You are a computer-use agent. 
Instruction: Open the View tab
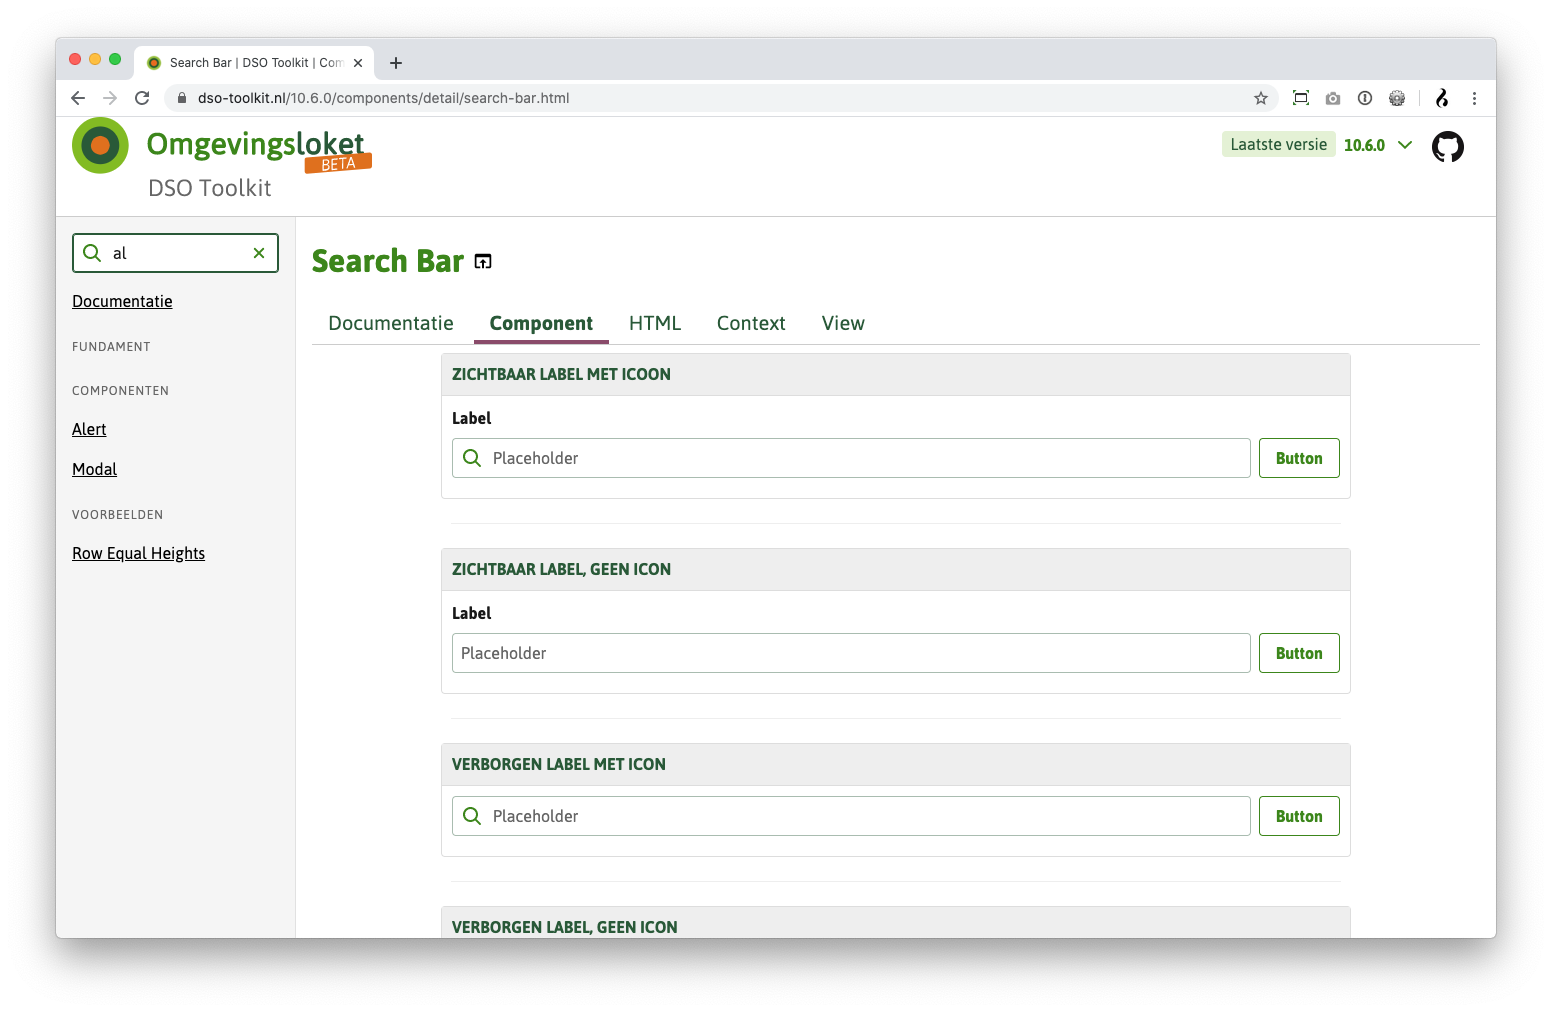point(843,323)
